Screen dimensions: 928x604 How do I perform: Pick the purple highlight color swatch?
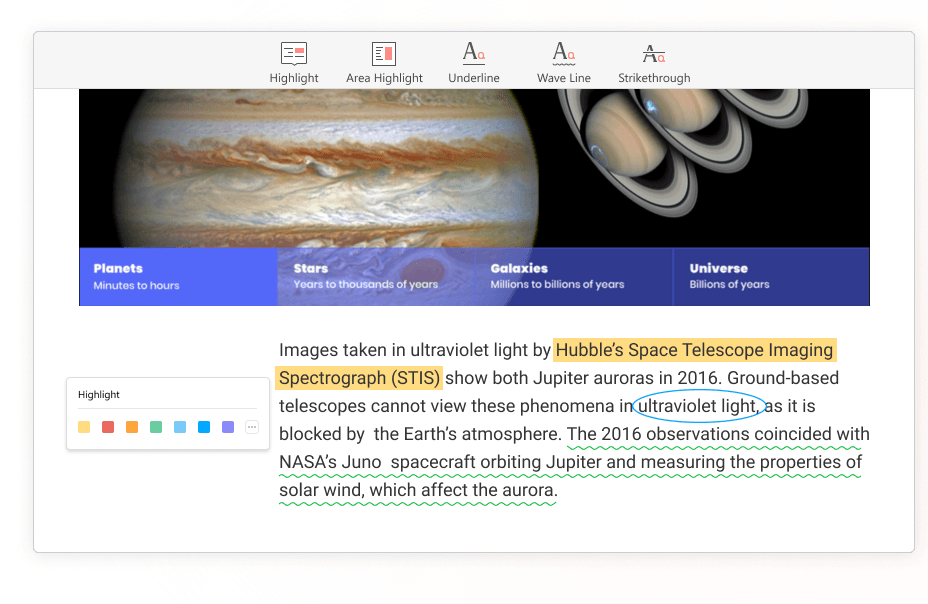(x=228, y=427)
